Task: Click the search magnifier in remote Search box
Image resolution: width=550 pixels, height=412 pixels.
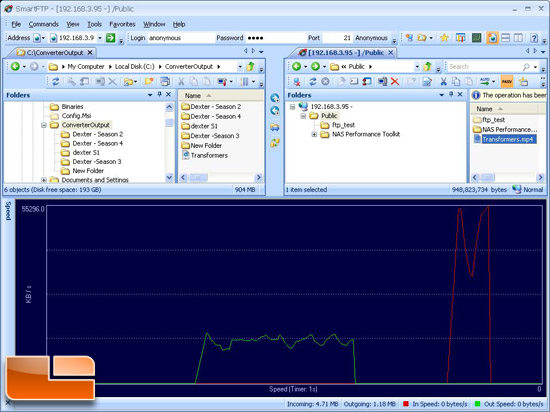Action: (526, 67)
